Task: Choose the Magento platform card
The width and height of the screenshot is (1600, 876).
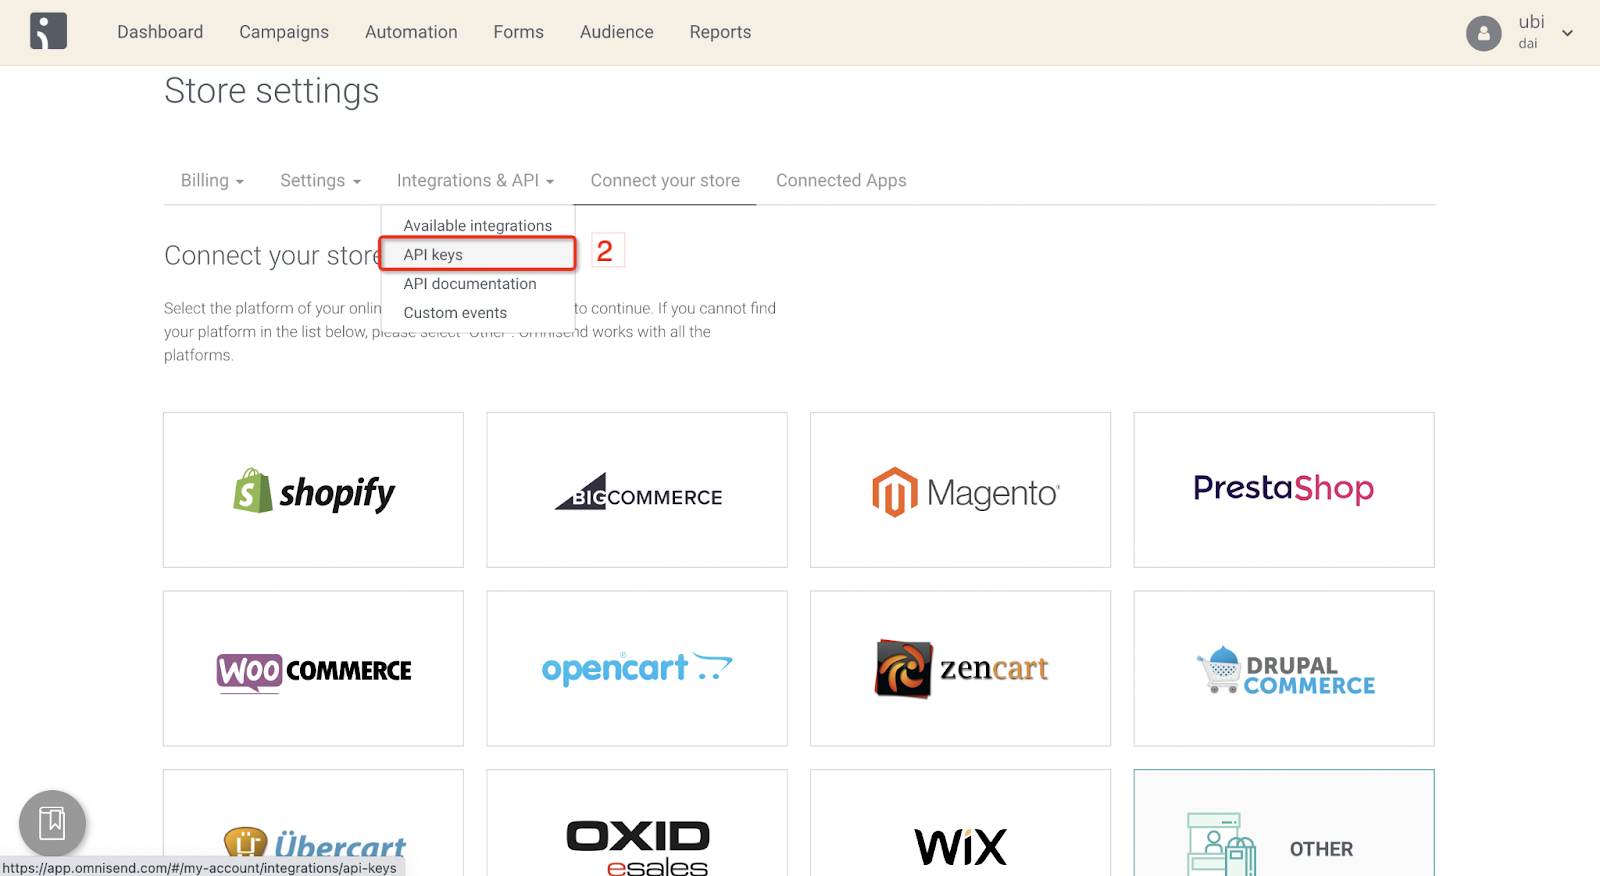Action: tap(960, 490)
